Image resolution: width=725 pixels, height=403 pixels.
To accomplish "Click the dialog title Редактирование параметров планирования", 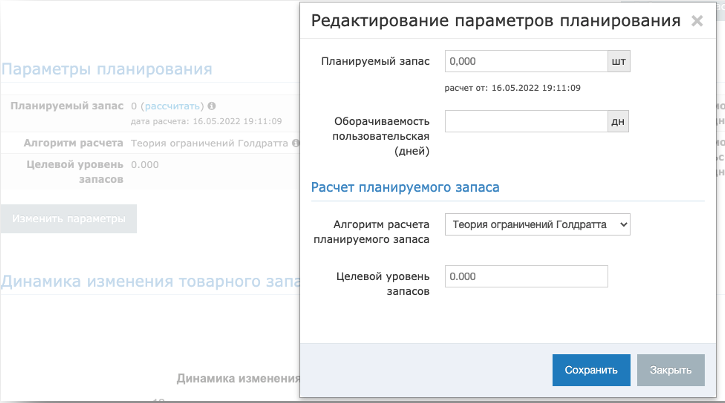I will pos(496,21).
